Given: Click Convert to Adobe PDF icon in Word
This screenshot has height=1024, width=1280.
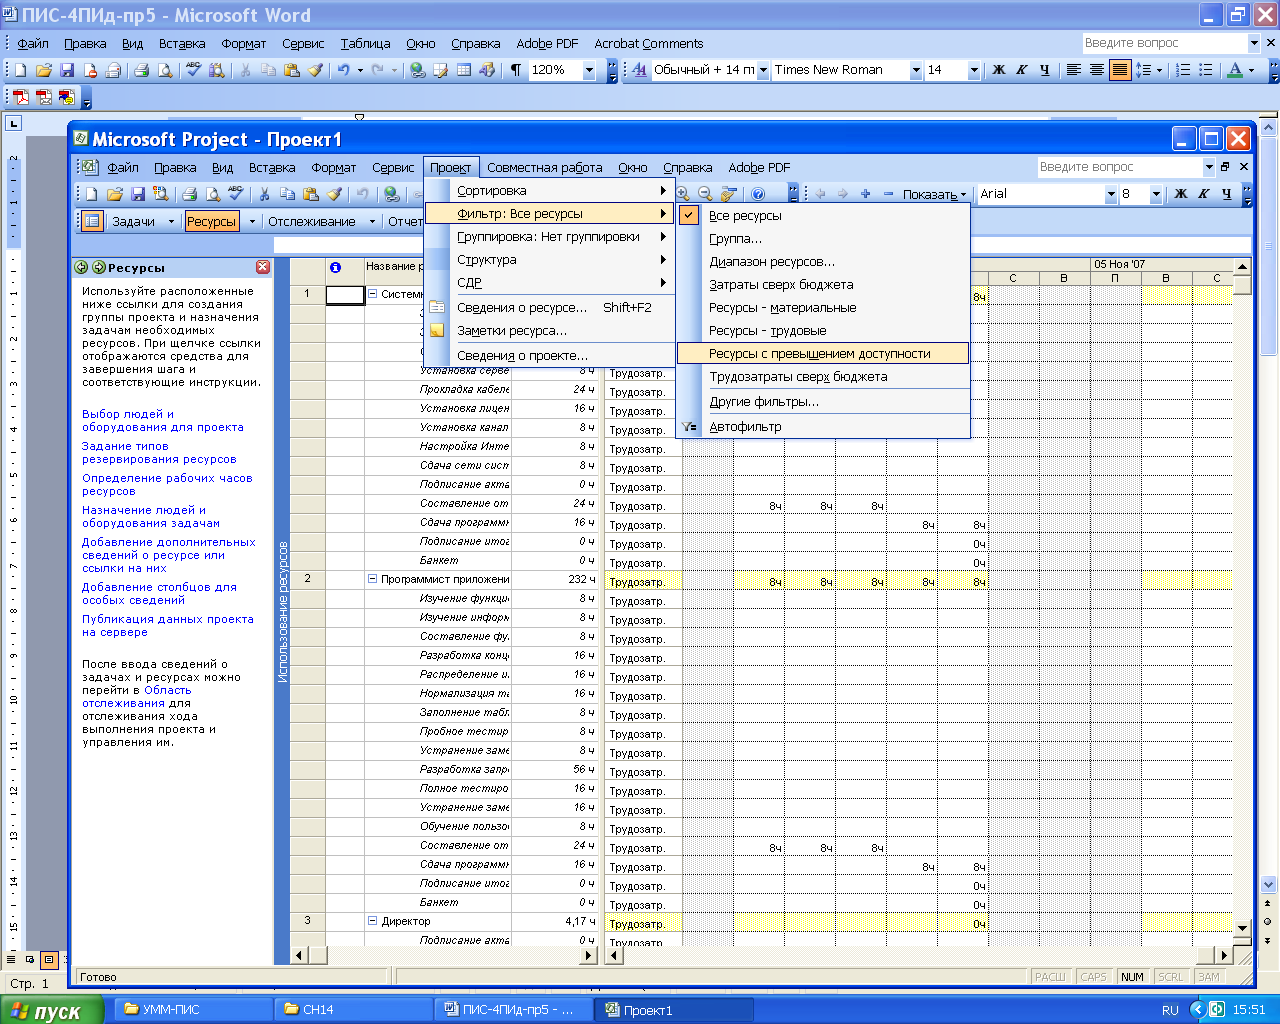Looking at the screenshot, I should click(20, 97).
